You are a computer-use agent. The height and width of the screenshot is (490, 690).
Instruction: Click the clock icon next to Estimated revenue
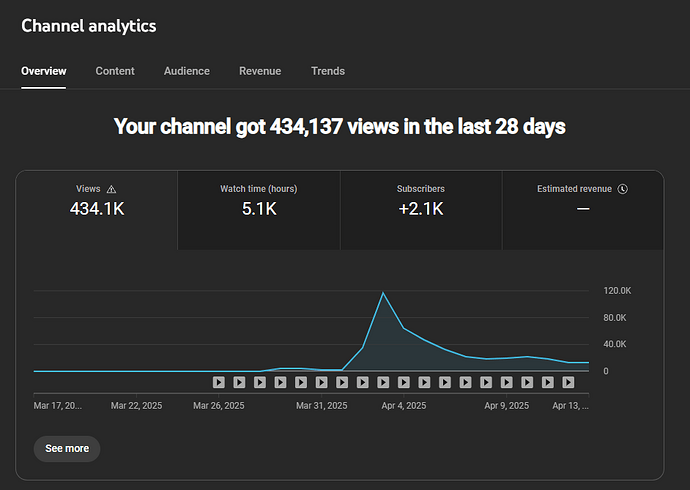[x=623, y=189]
